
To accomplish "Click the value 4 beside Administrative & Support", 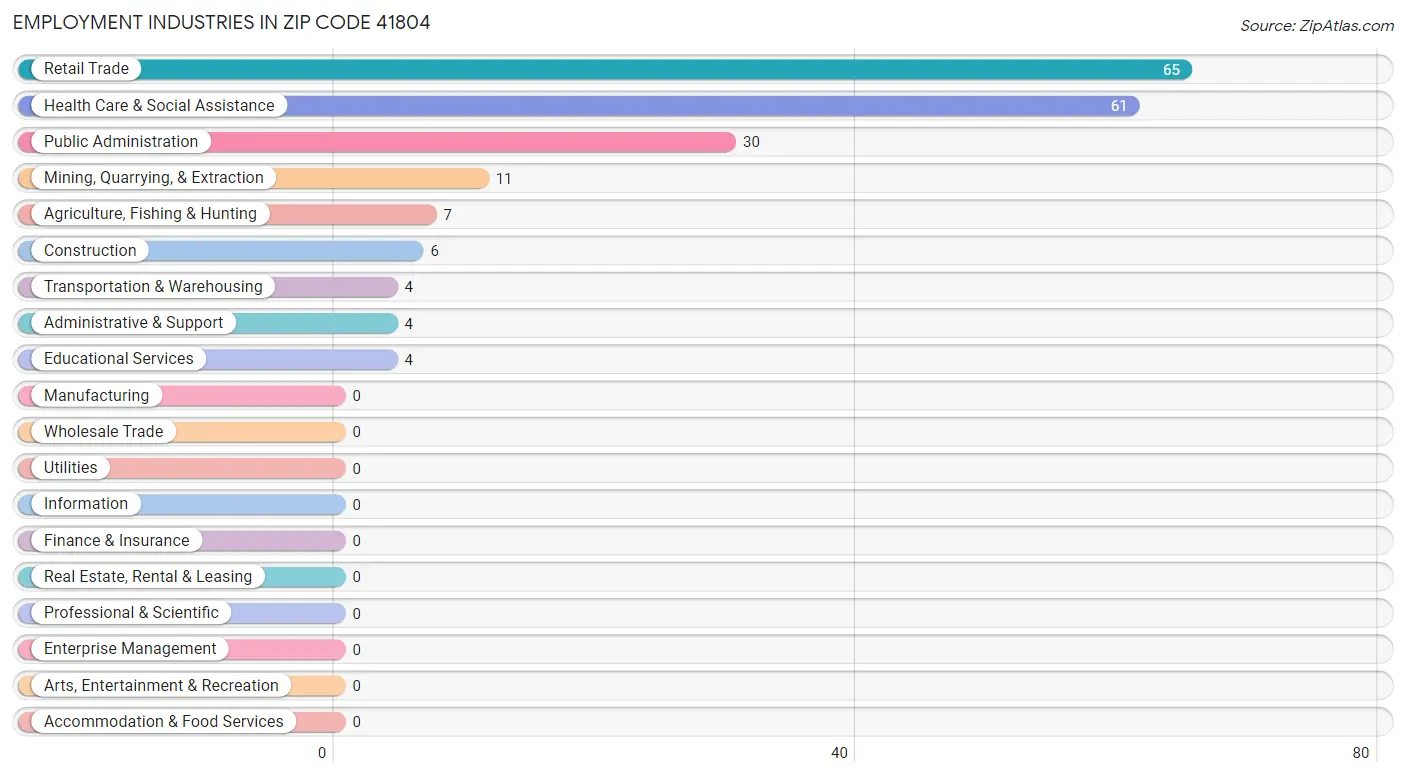I will pyautogui.click(x=409, y=323).
